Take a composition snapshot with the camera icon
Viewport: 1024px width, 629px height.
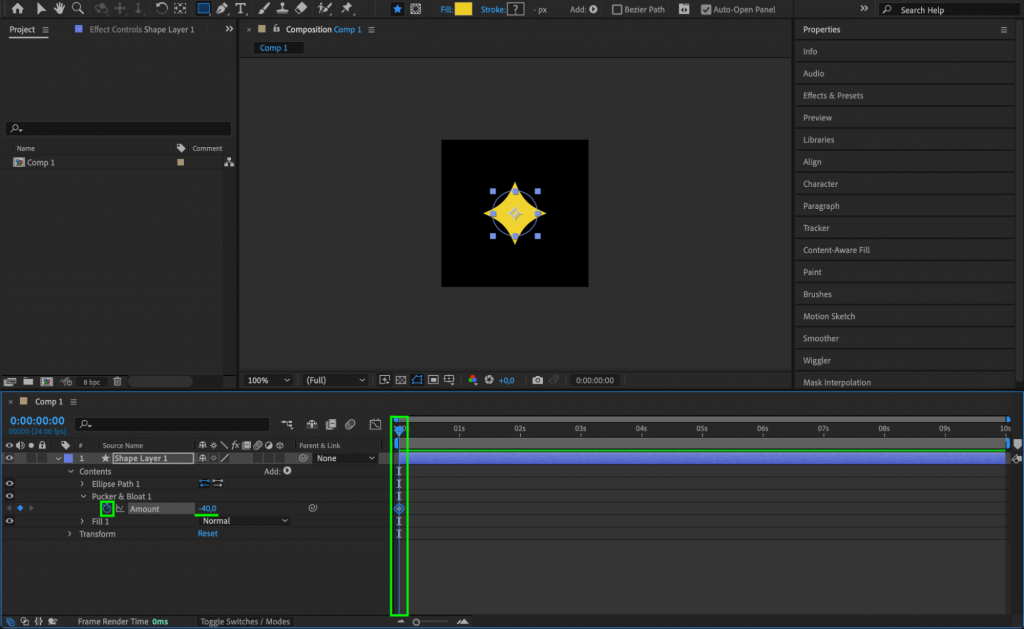[537, 380]
